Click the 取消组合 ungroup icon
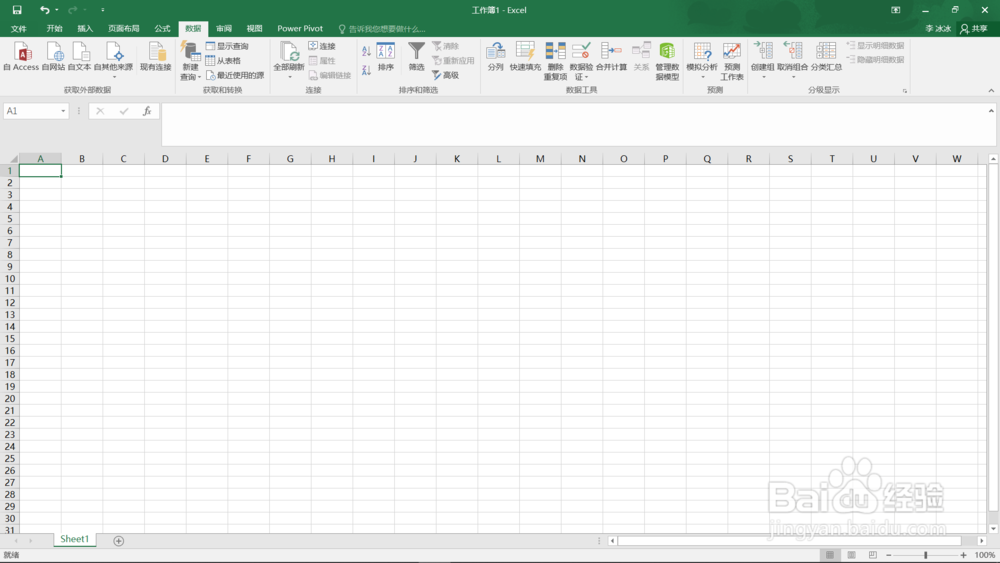The height and width of the screenshot is (563, 1000). (x=793, y=51)
